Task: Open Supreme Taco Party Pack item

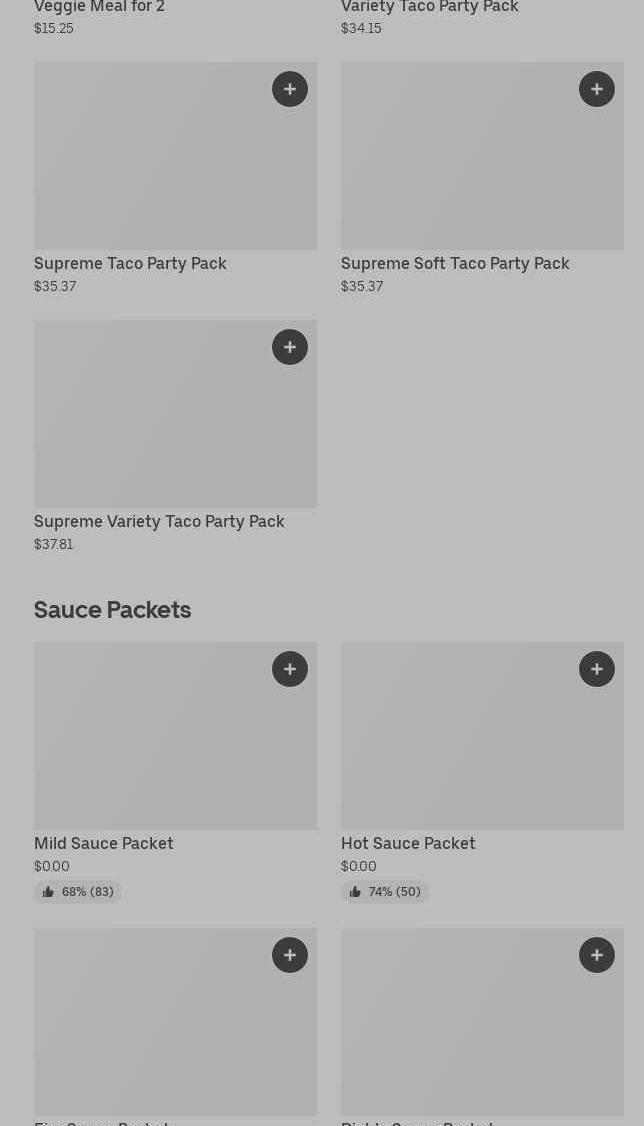Action: [x=130, y=264]
